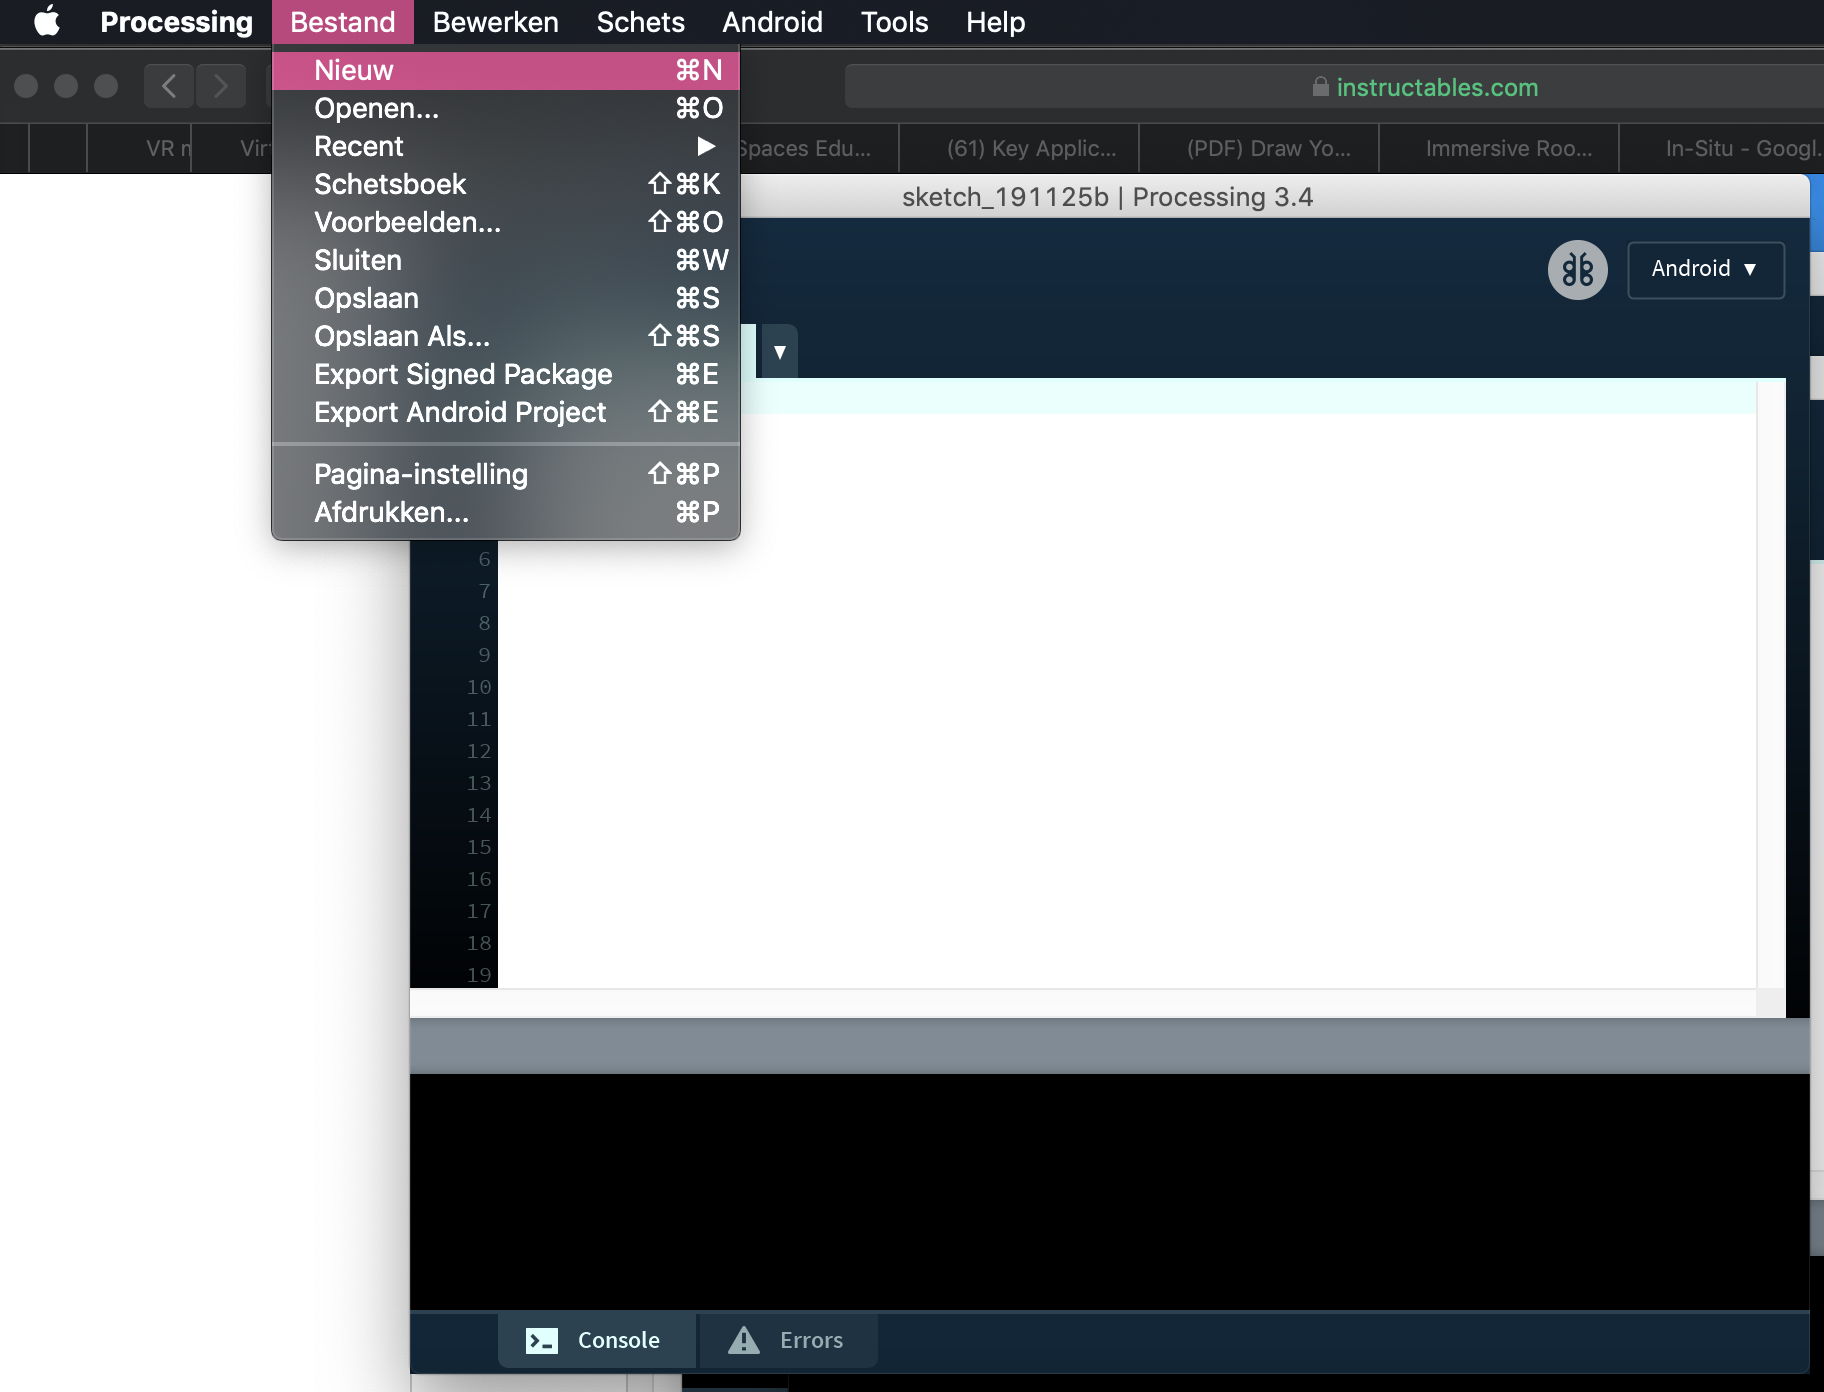Choose Export Signed Package
Viewport: 1824px width, 1392px height.
point(506,374)
